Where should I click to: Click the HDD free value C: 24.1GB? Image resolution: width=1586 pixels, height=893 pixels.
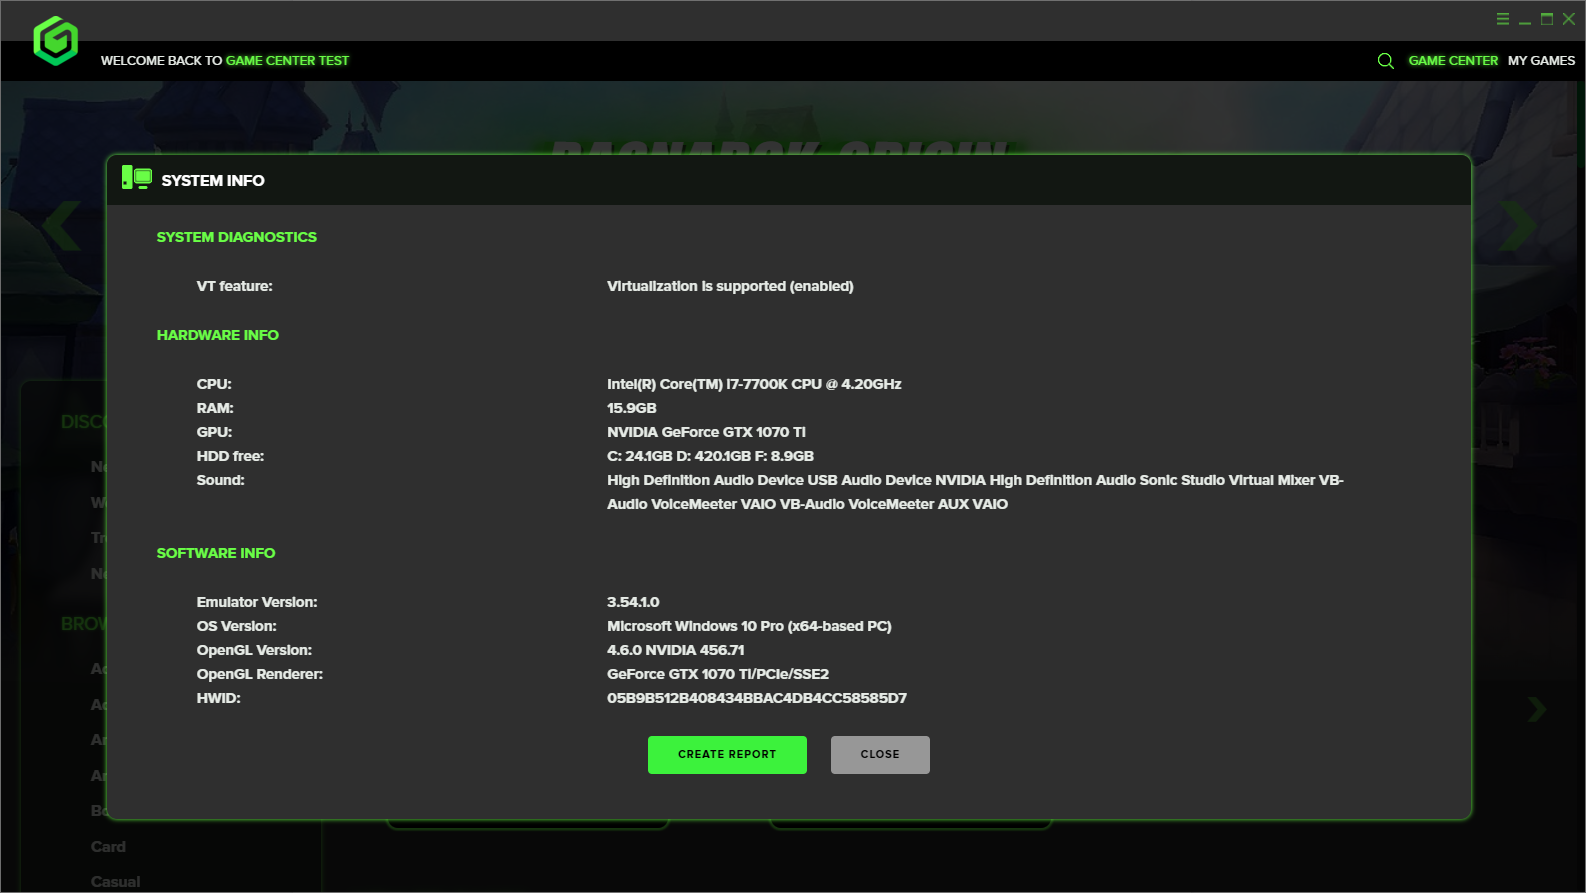coord(710,456)
